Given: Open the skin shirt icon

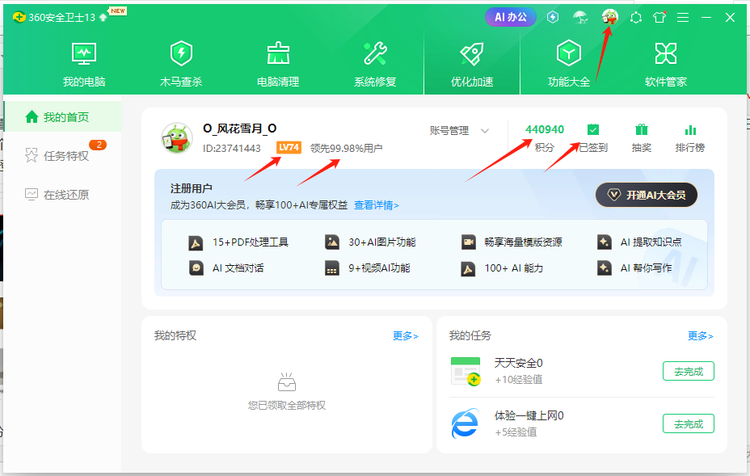Looking at the screenshot, I should (x=660, y=17).
